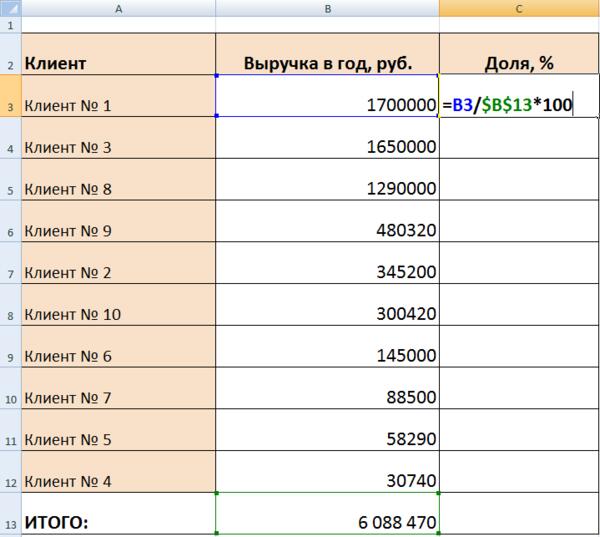The height and width of the screenshot is (537, 600).
Task: Select row 7 header
Action: click(10, 263)
